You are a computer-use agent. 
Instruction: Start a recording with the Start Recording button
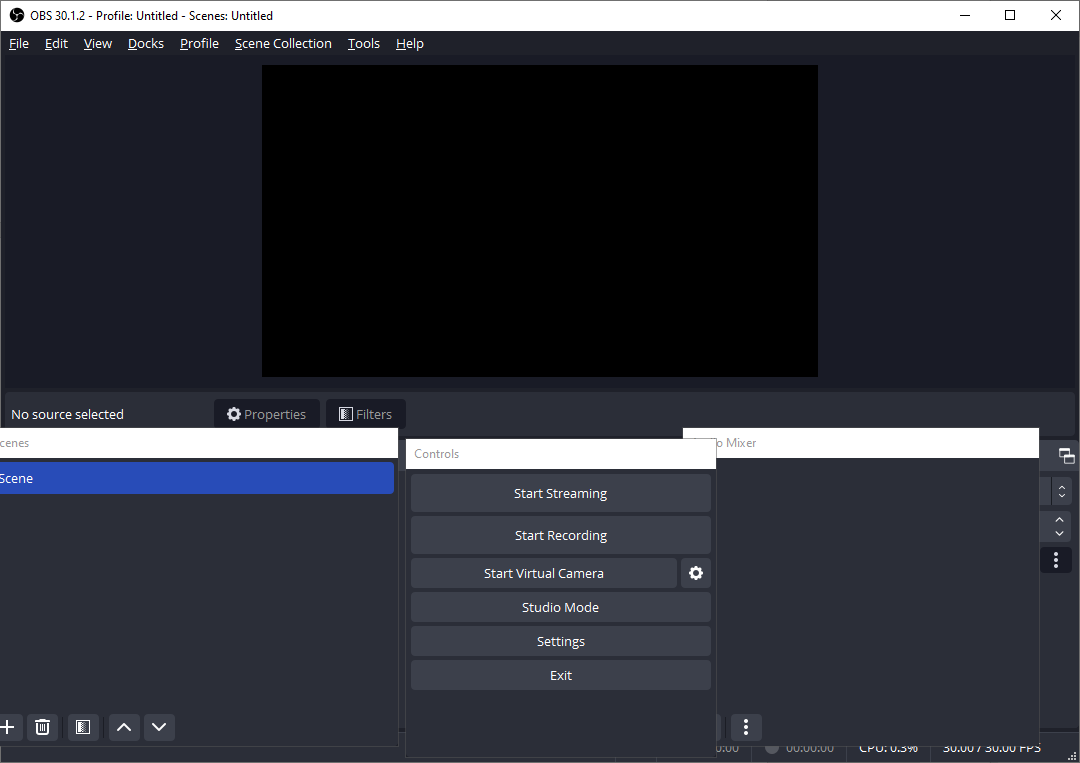[560, 535]
